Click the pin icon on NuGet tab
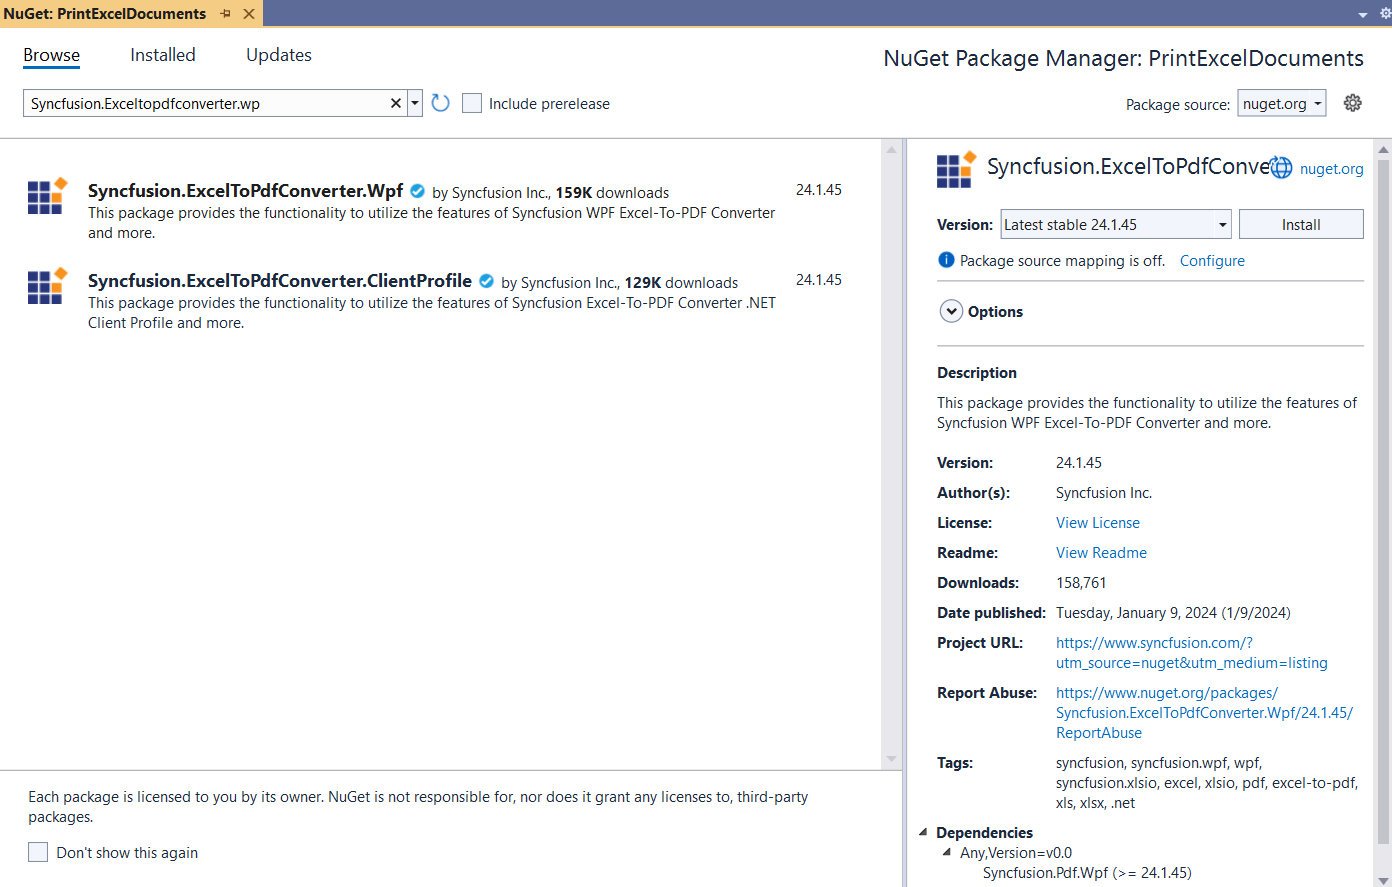This screenshot has width=1392, height=887. (x=226, y=14)
